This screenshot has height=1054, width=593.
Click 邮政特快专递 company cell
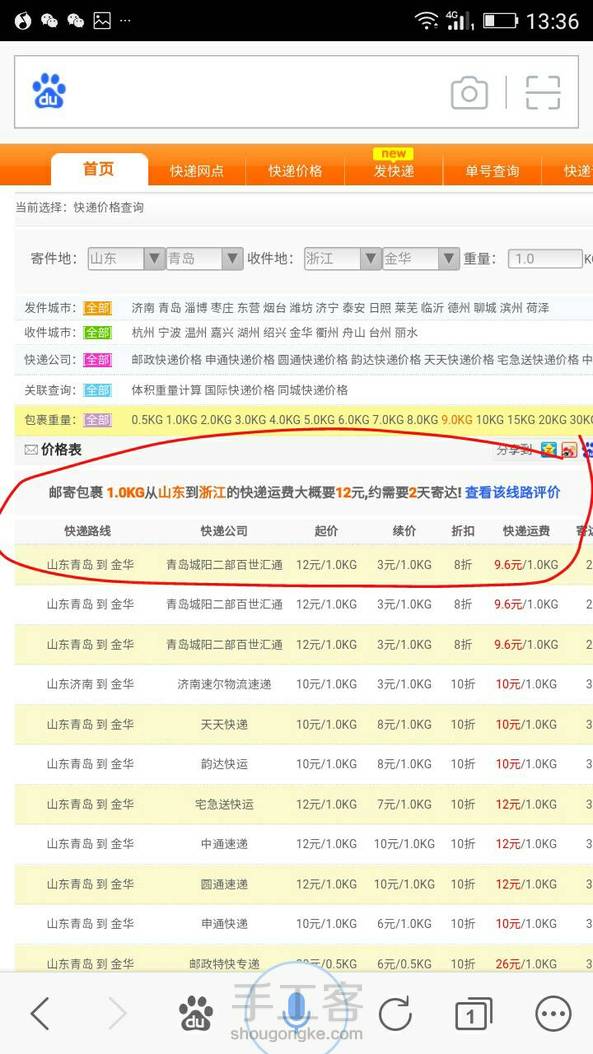point(225,964)
